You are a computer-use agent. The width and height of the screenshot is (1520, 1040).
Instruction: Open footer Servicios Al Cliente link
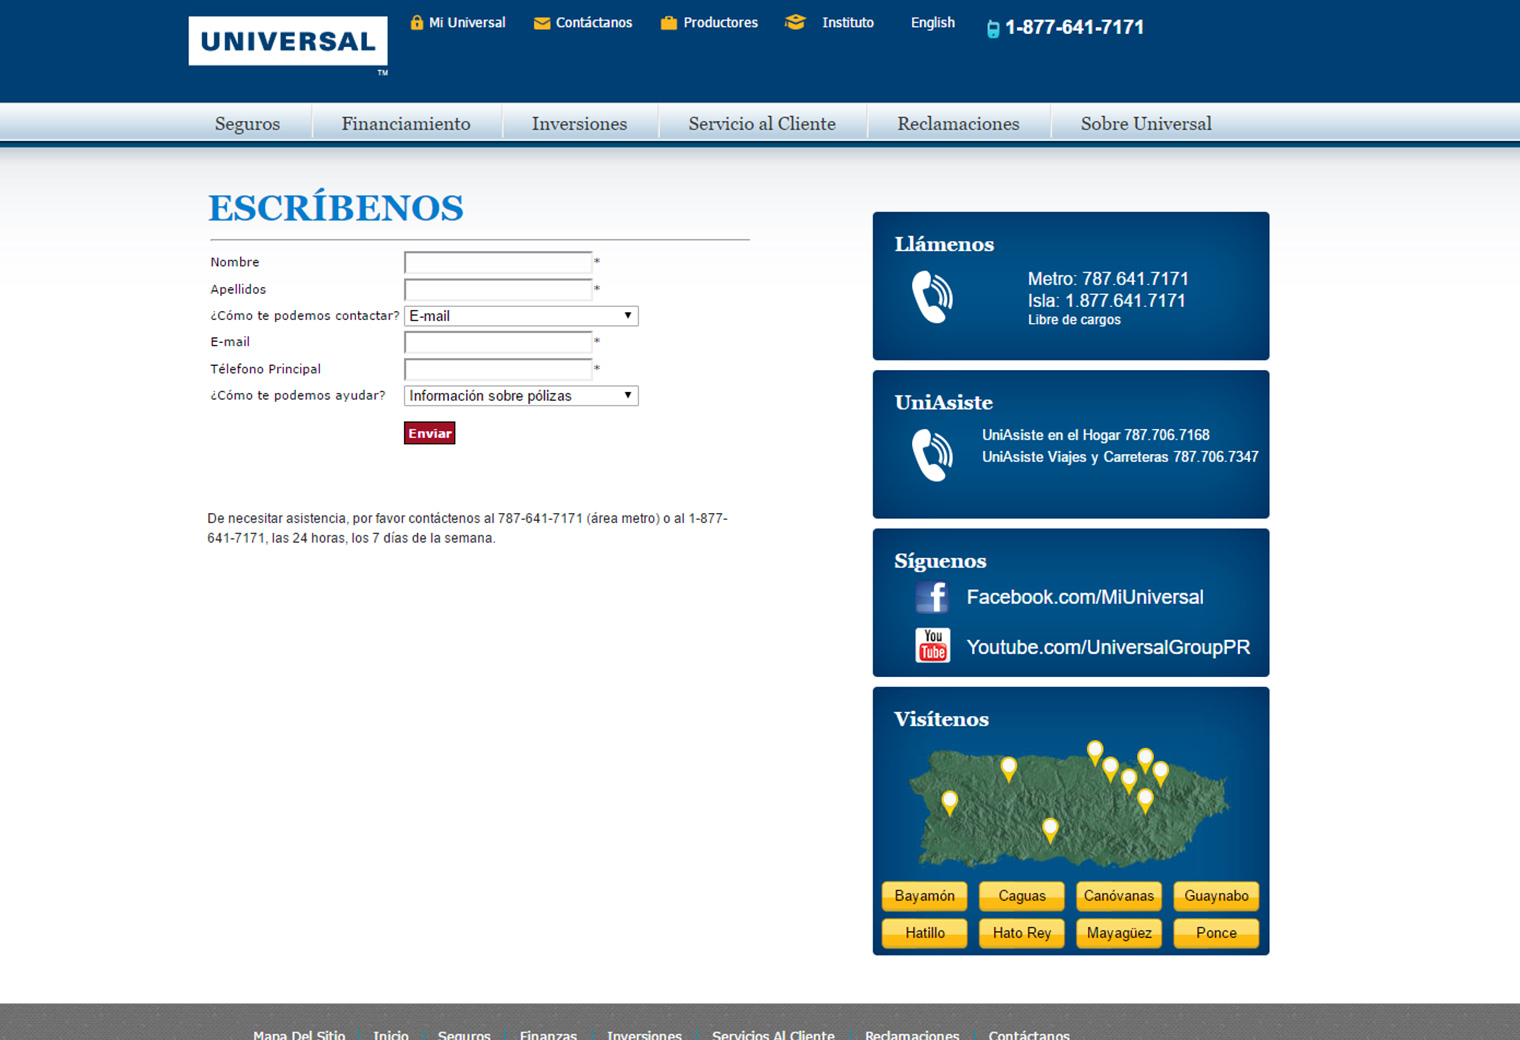(773, 1035)
